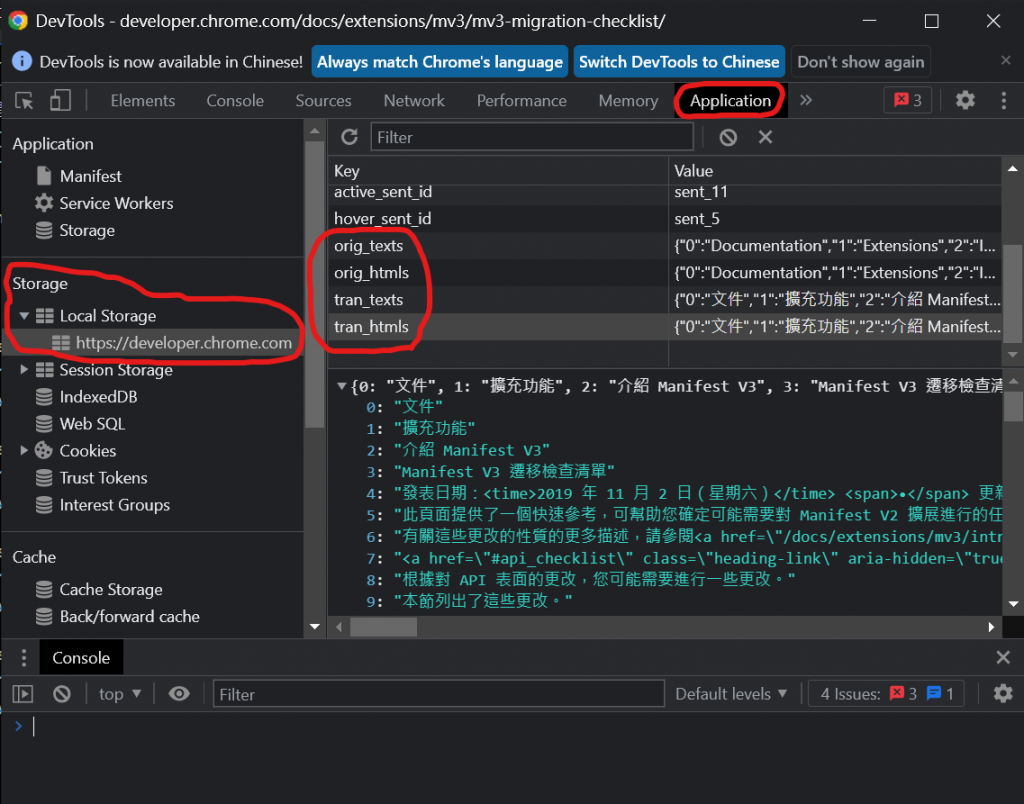Create a live expression eye icon
The image size is (1024, 804).
179,694
